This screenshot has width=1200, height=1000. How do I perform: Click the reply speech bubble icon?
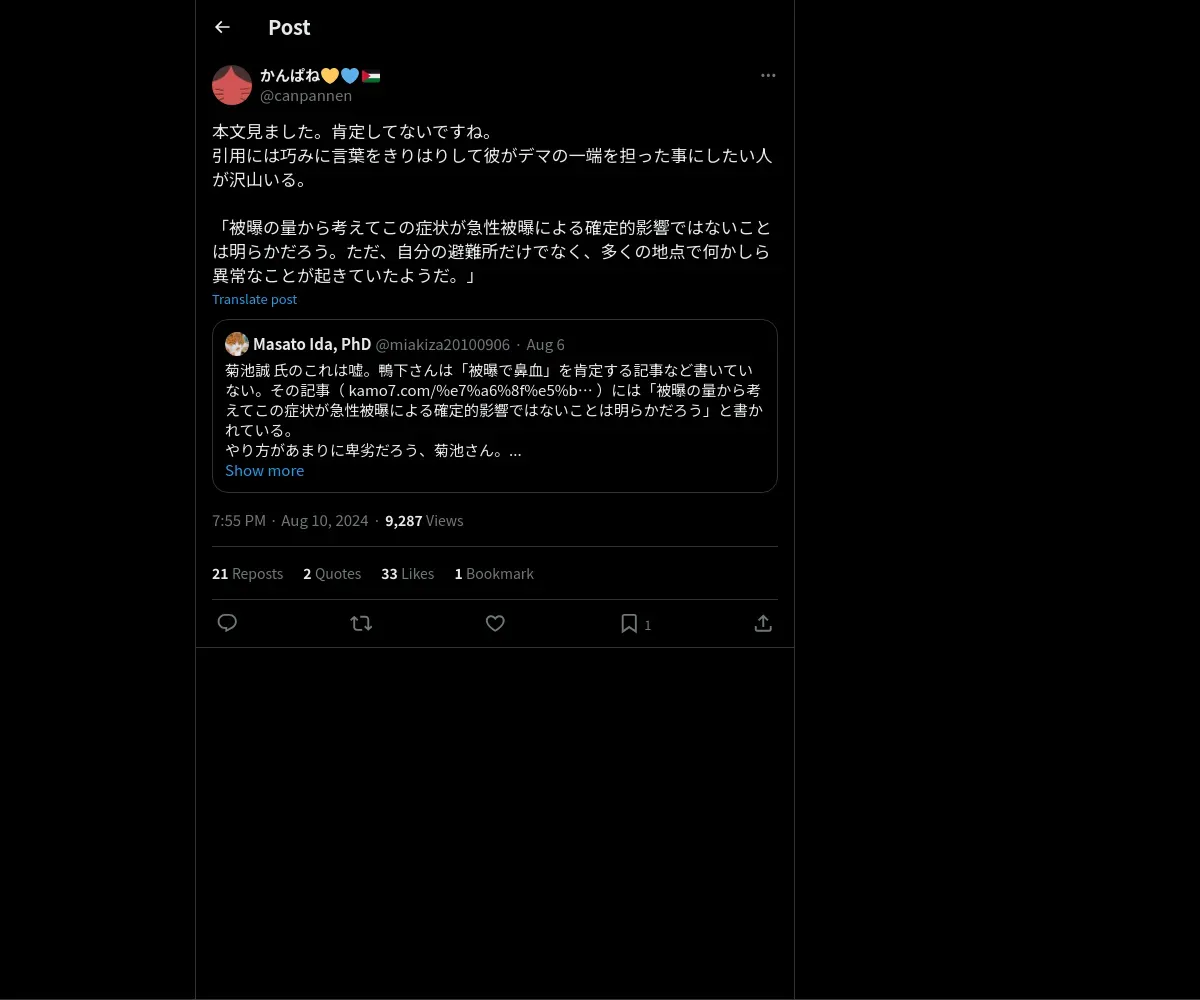(x=227, y=623)
